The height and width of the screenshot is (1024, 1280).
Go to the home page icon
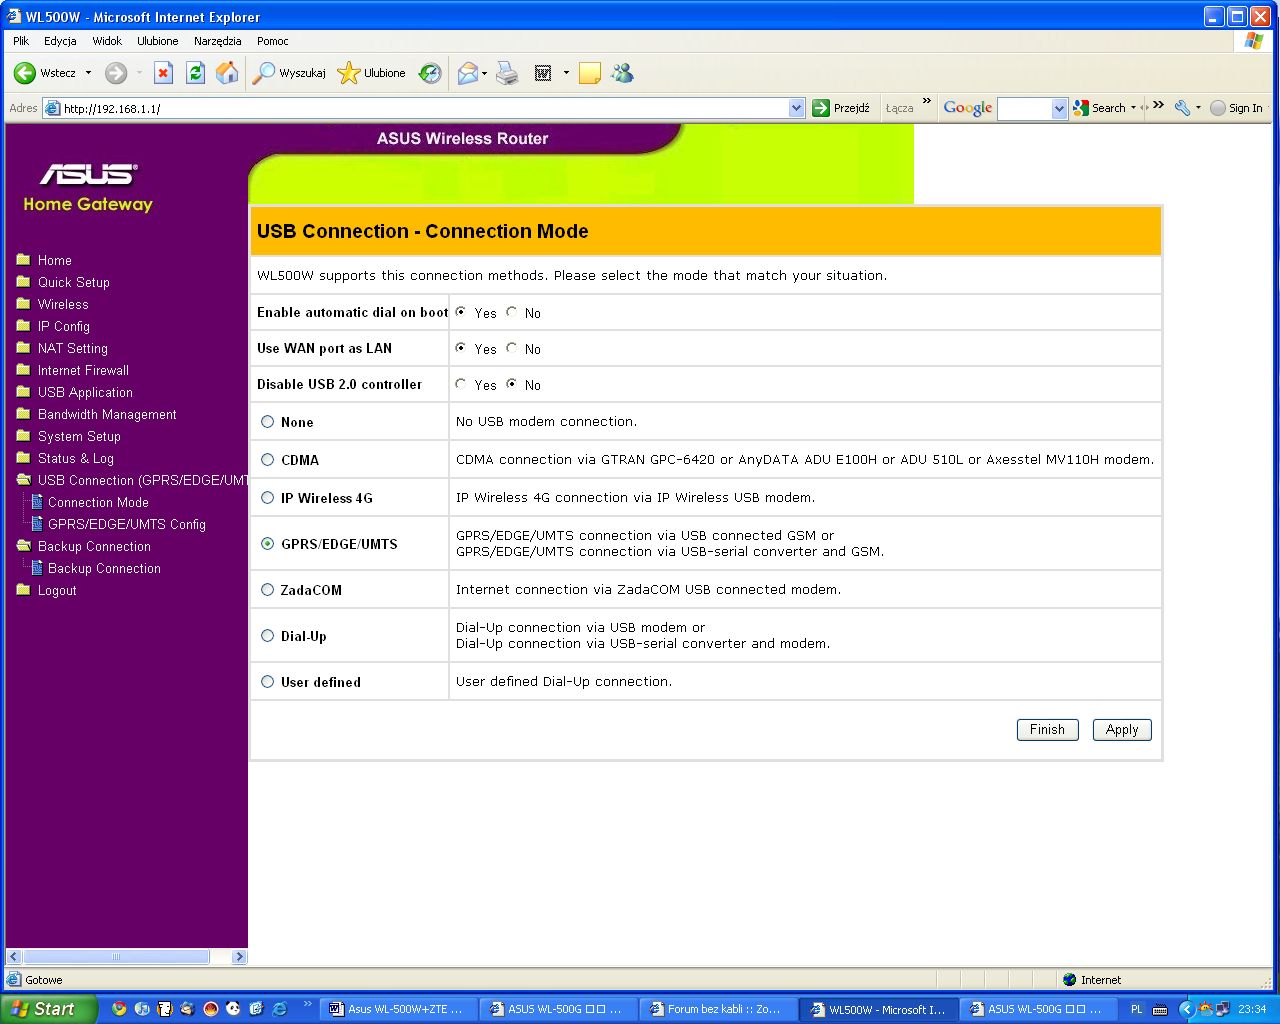pyautogui.click(x=228, y=73)
